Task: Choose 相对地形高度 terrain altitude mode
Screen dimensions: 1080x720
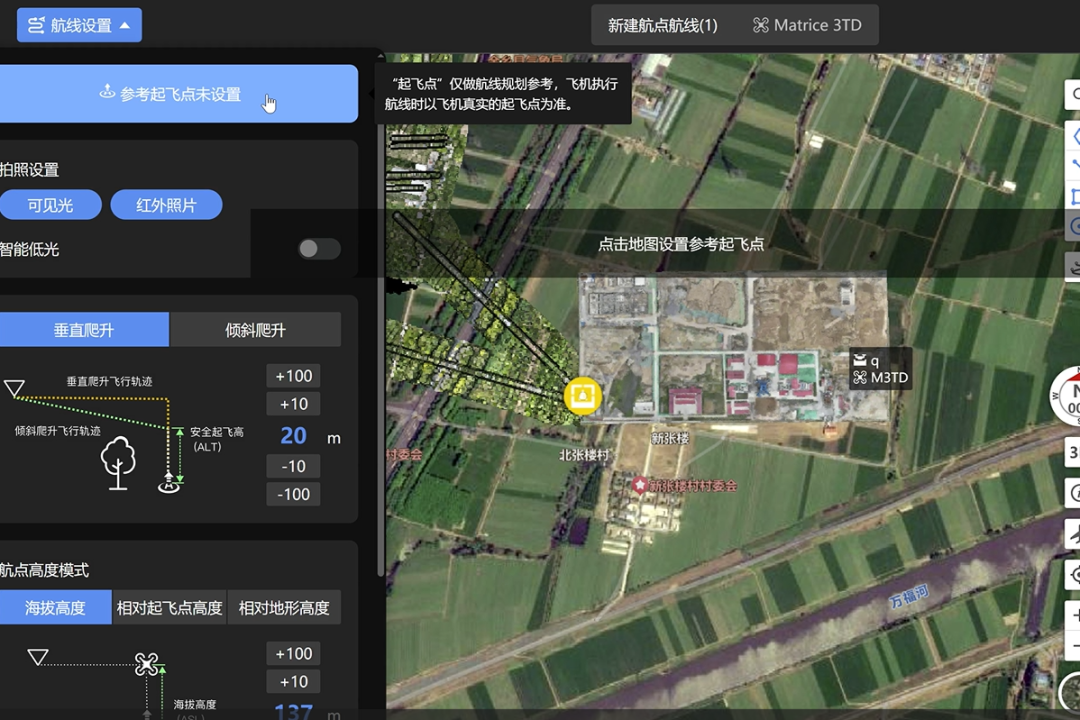Action: 284,607
